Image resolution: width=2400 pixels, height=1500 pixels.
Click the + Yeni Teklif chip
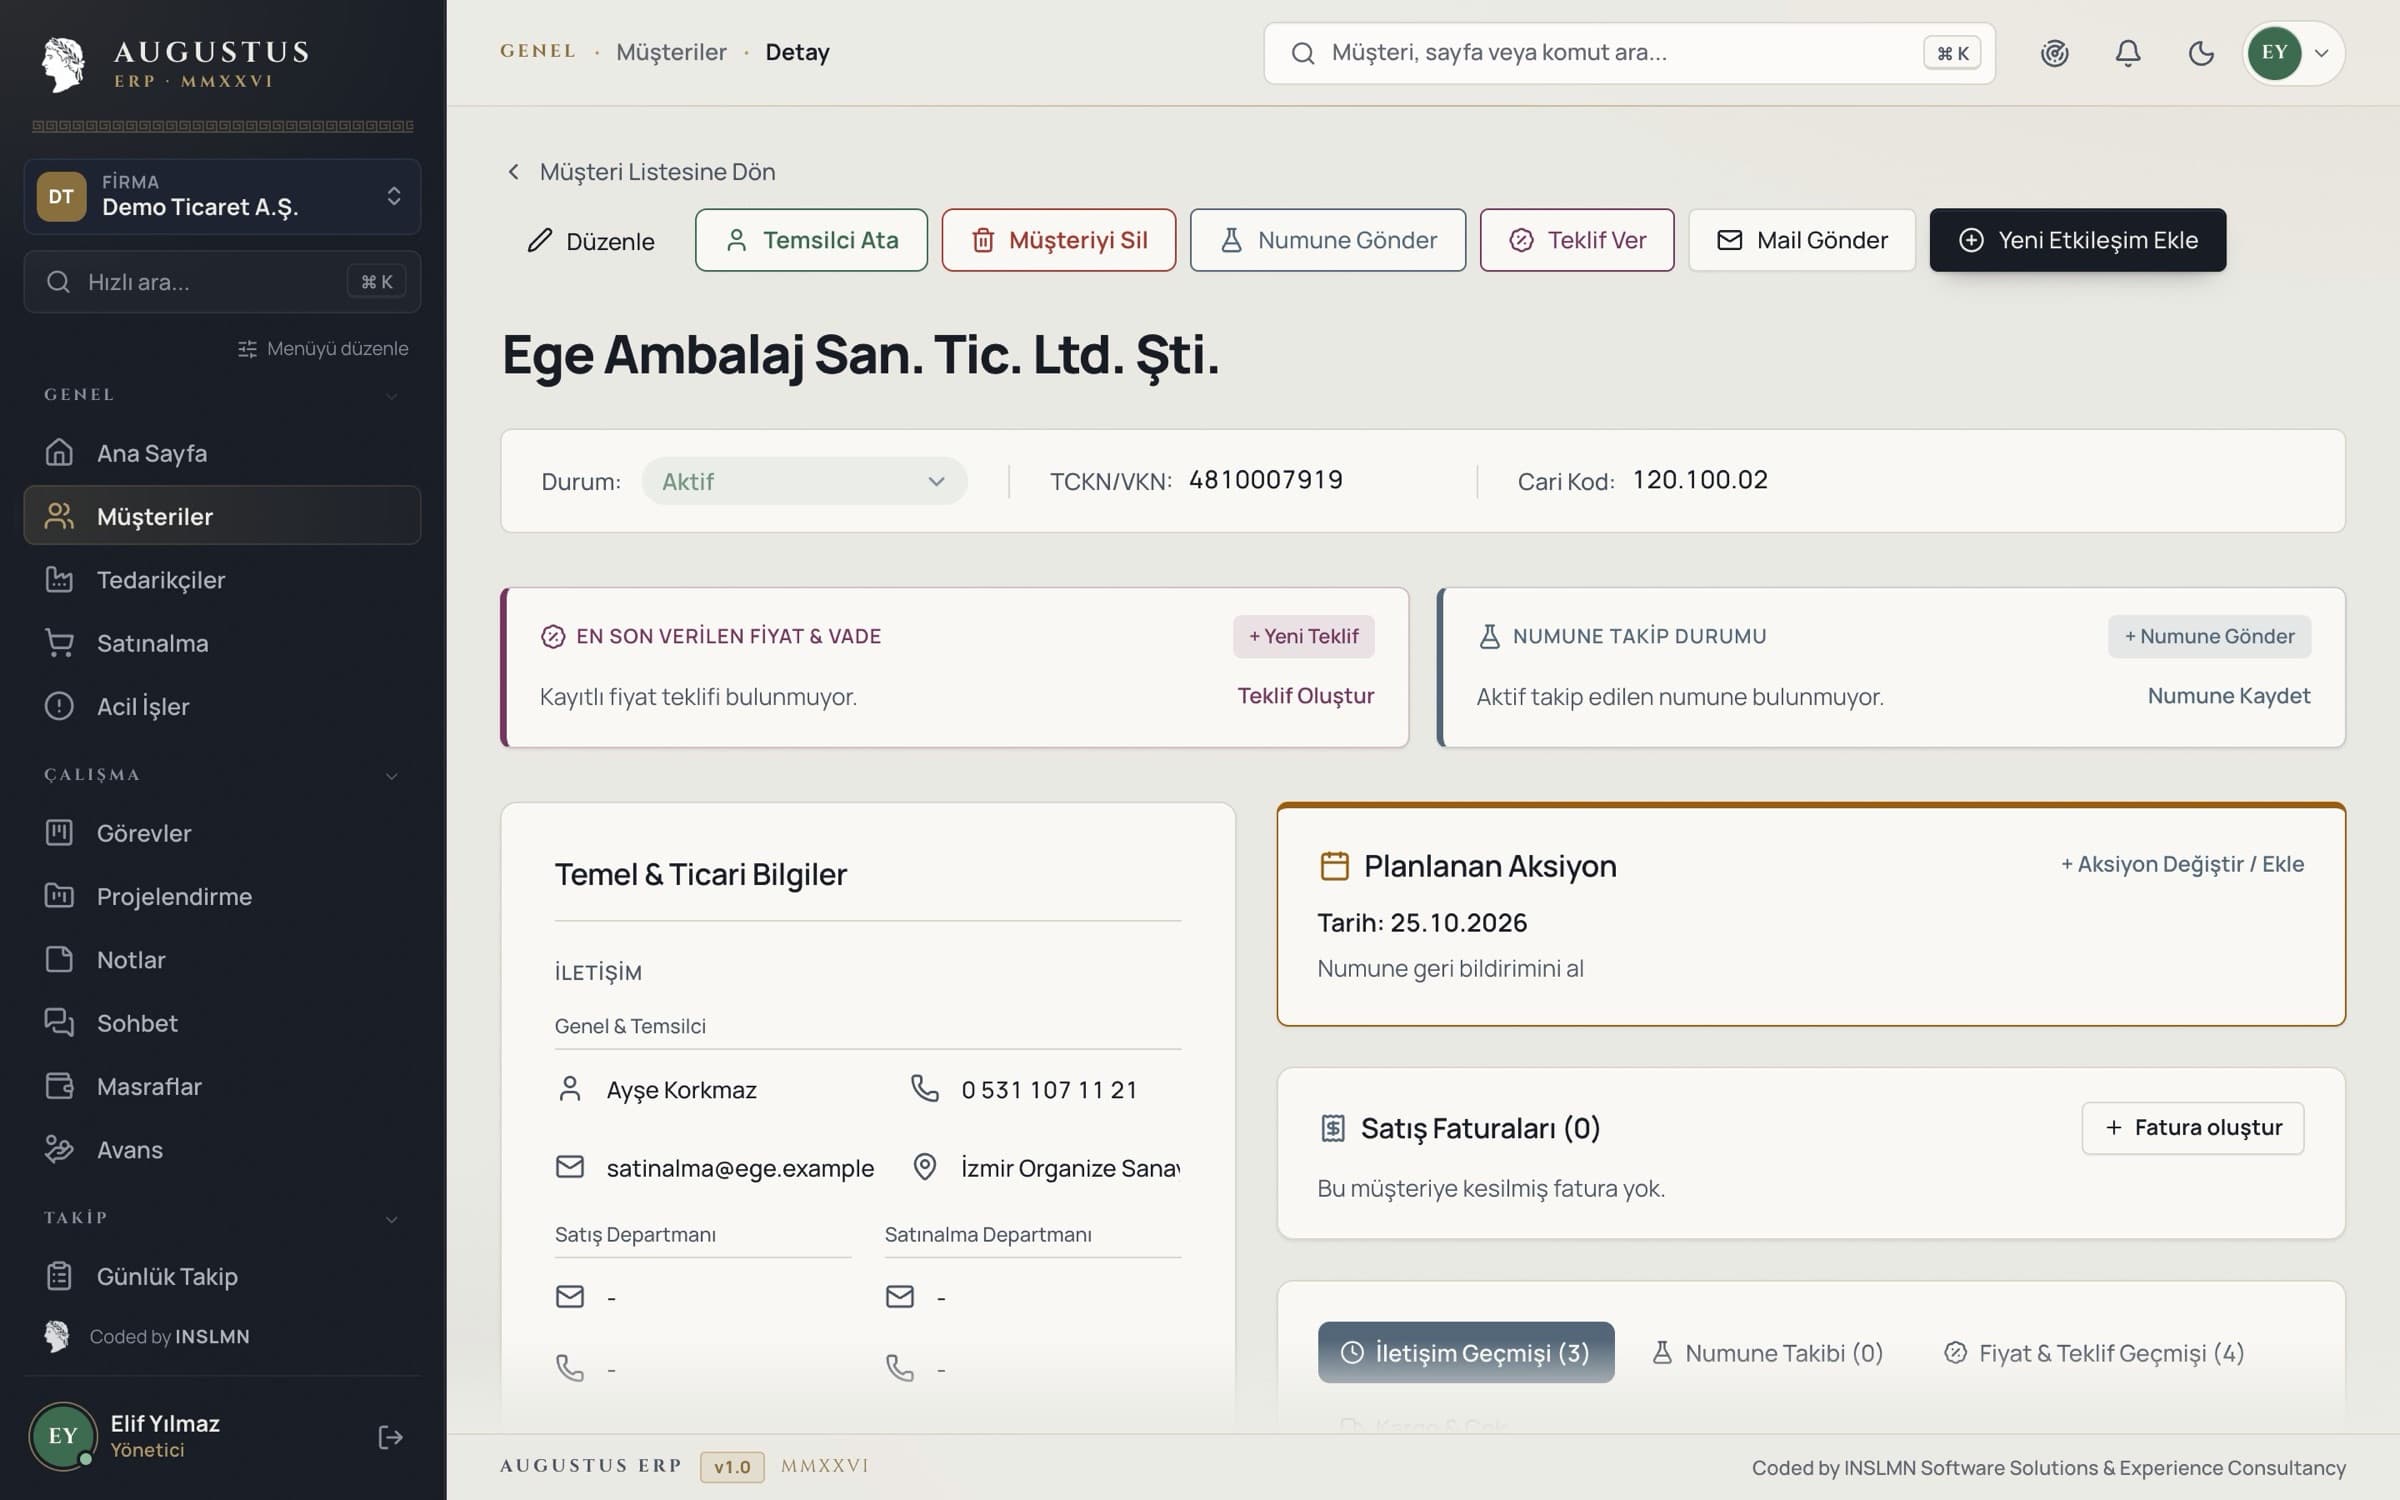point(1303,636)
